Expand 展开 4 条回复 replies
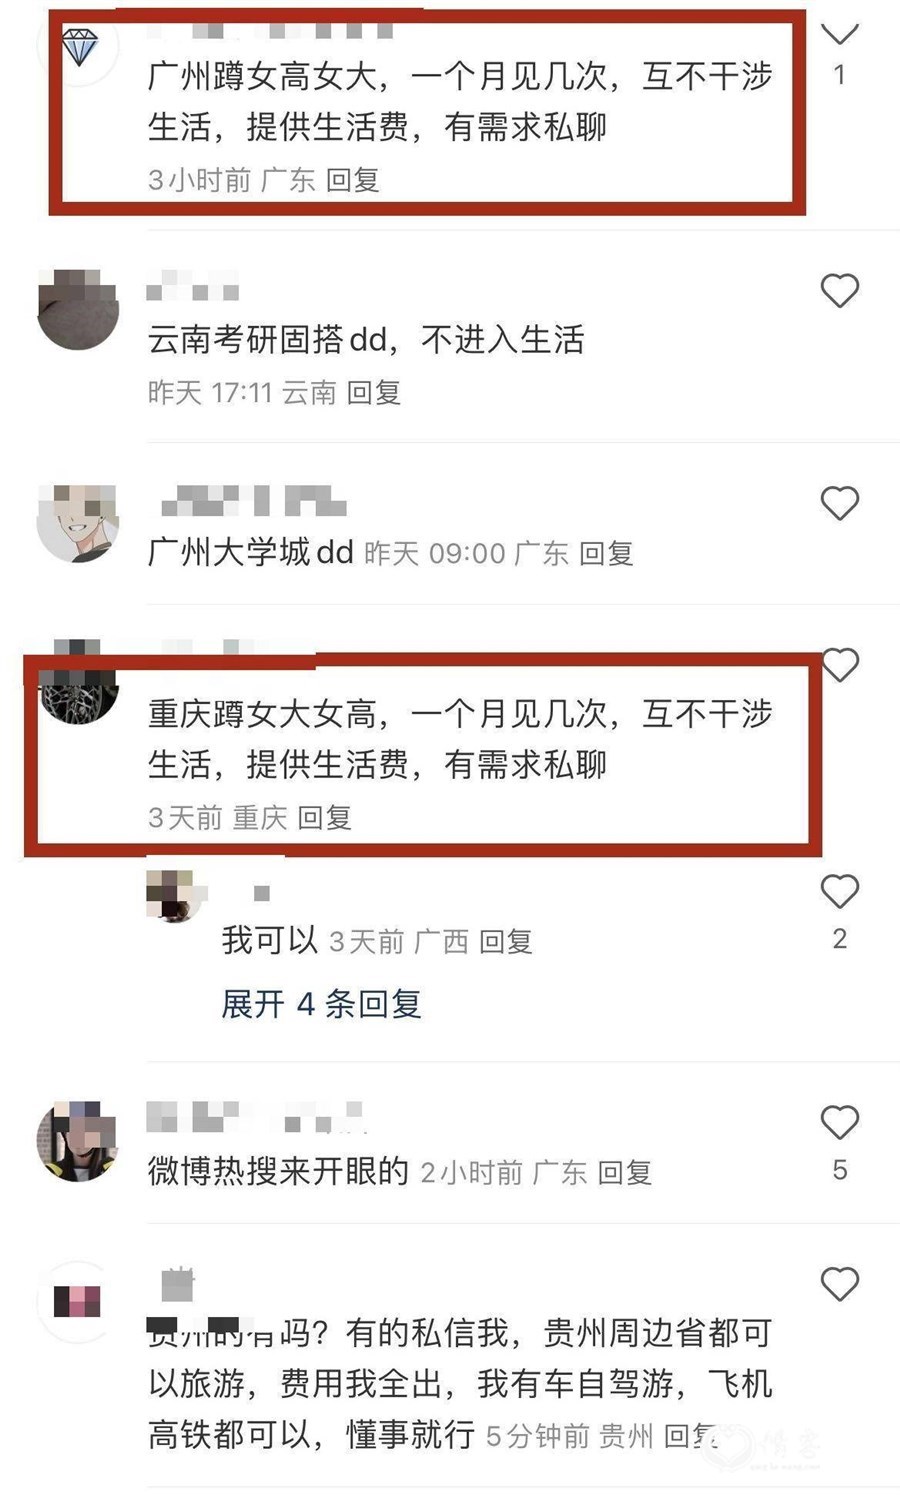 coord(321,1003)
